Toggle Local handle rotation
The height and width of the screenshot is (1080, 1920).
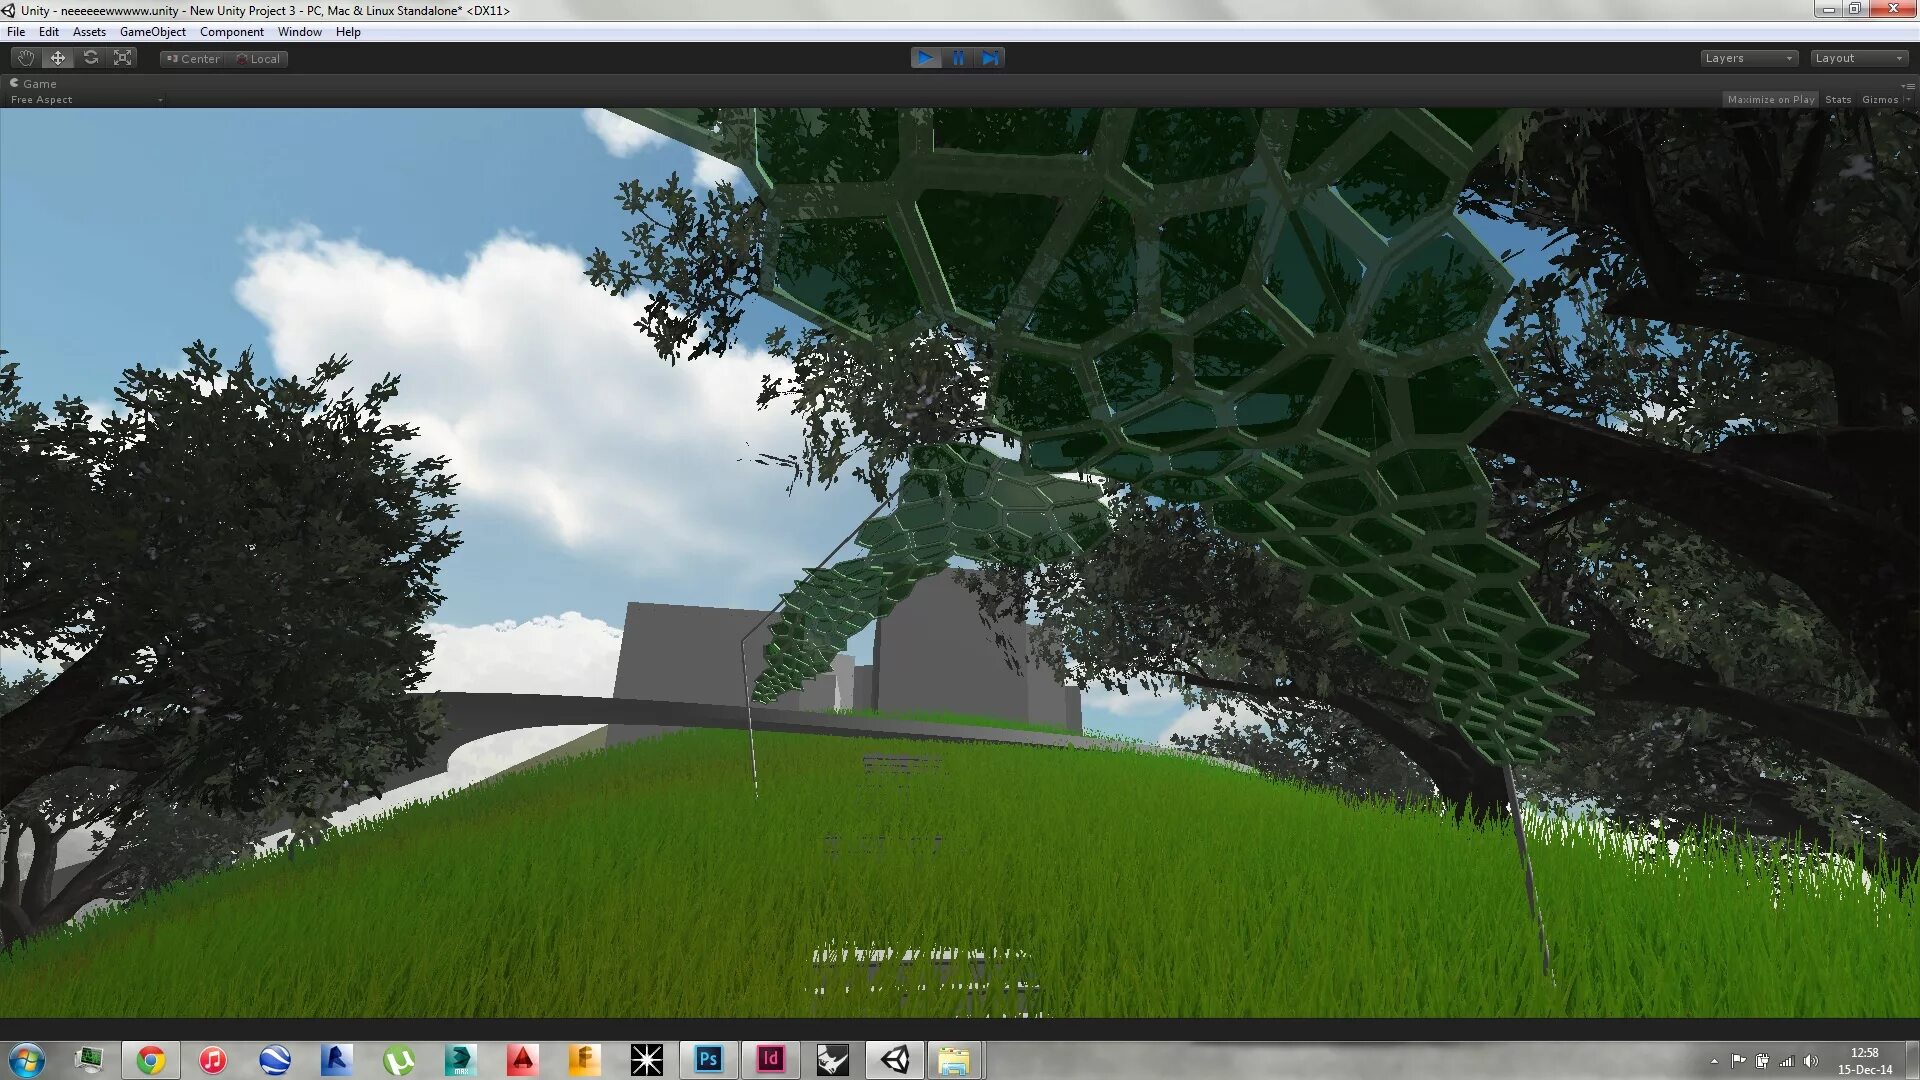click(x=258, y=59)
